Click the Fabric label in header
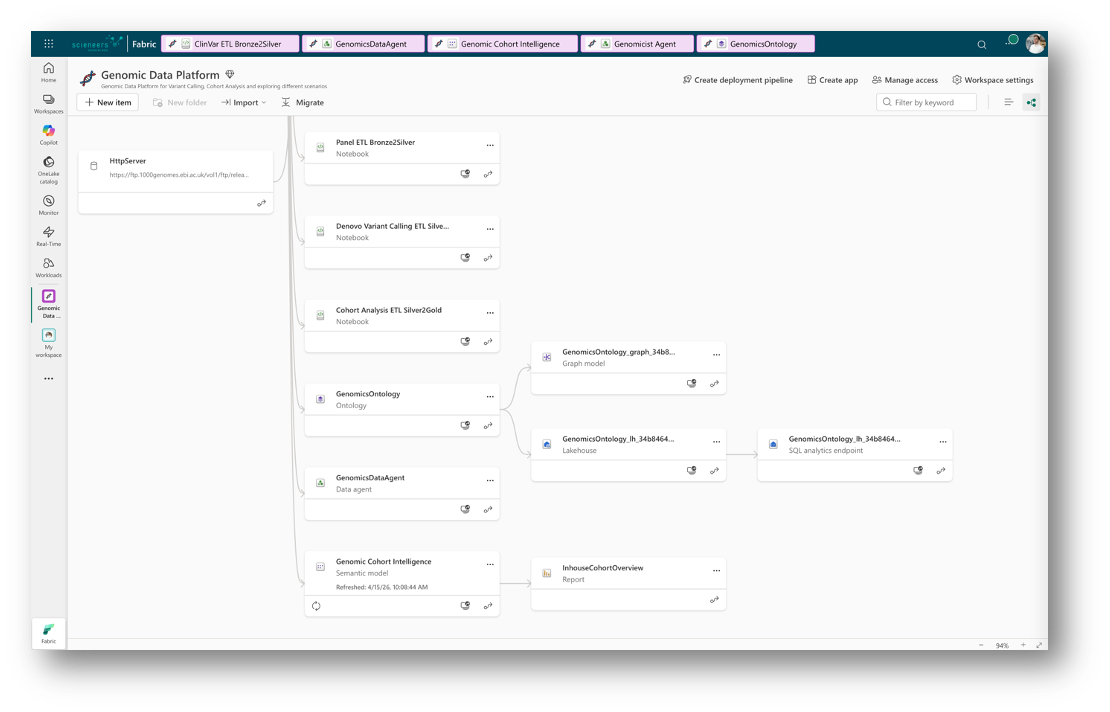This screenshot has width=1110, height=712. click(144, 44)
